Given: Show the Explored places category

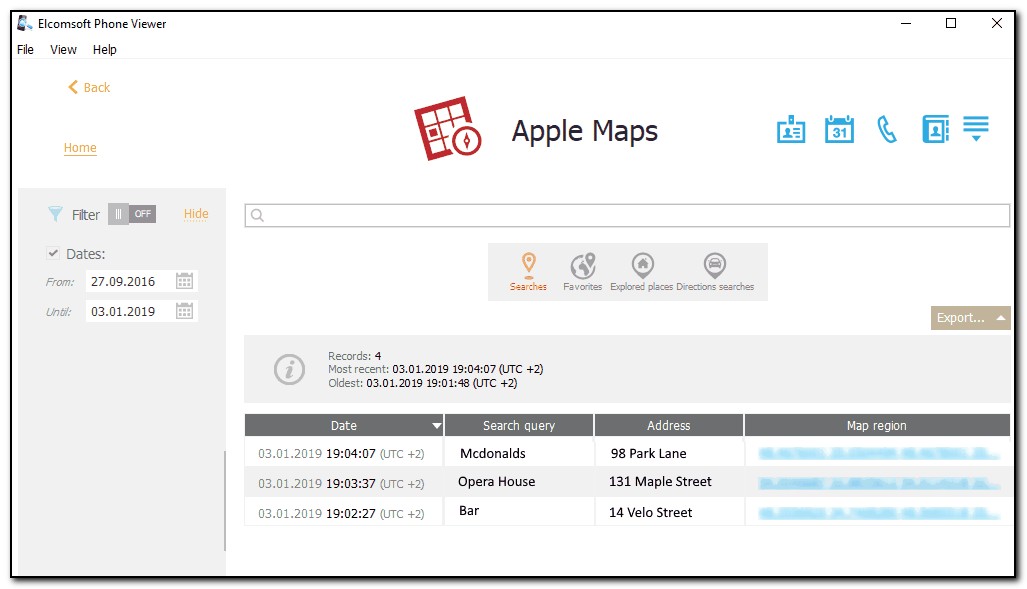Looking at the screenshot, I should [x=642, y=272].
